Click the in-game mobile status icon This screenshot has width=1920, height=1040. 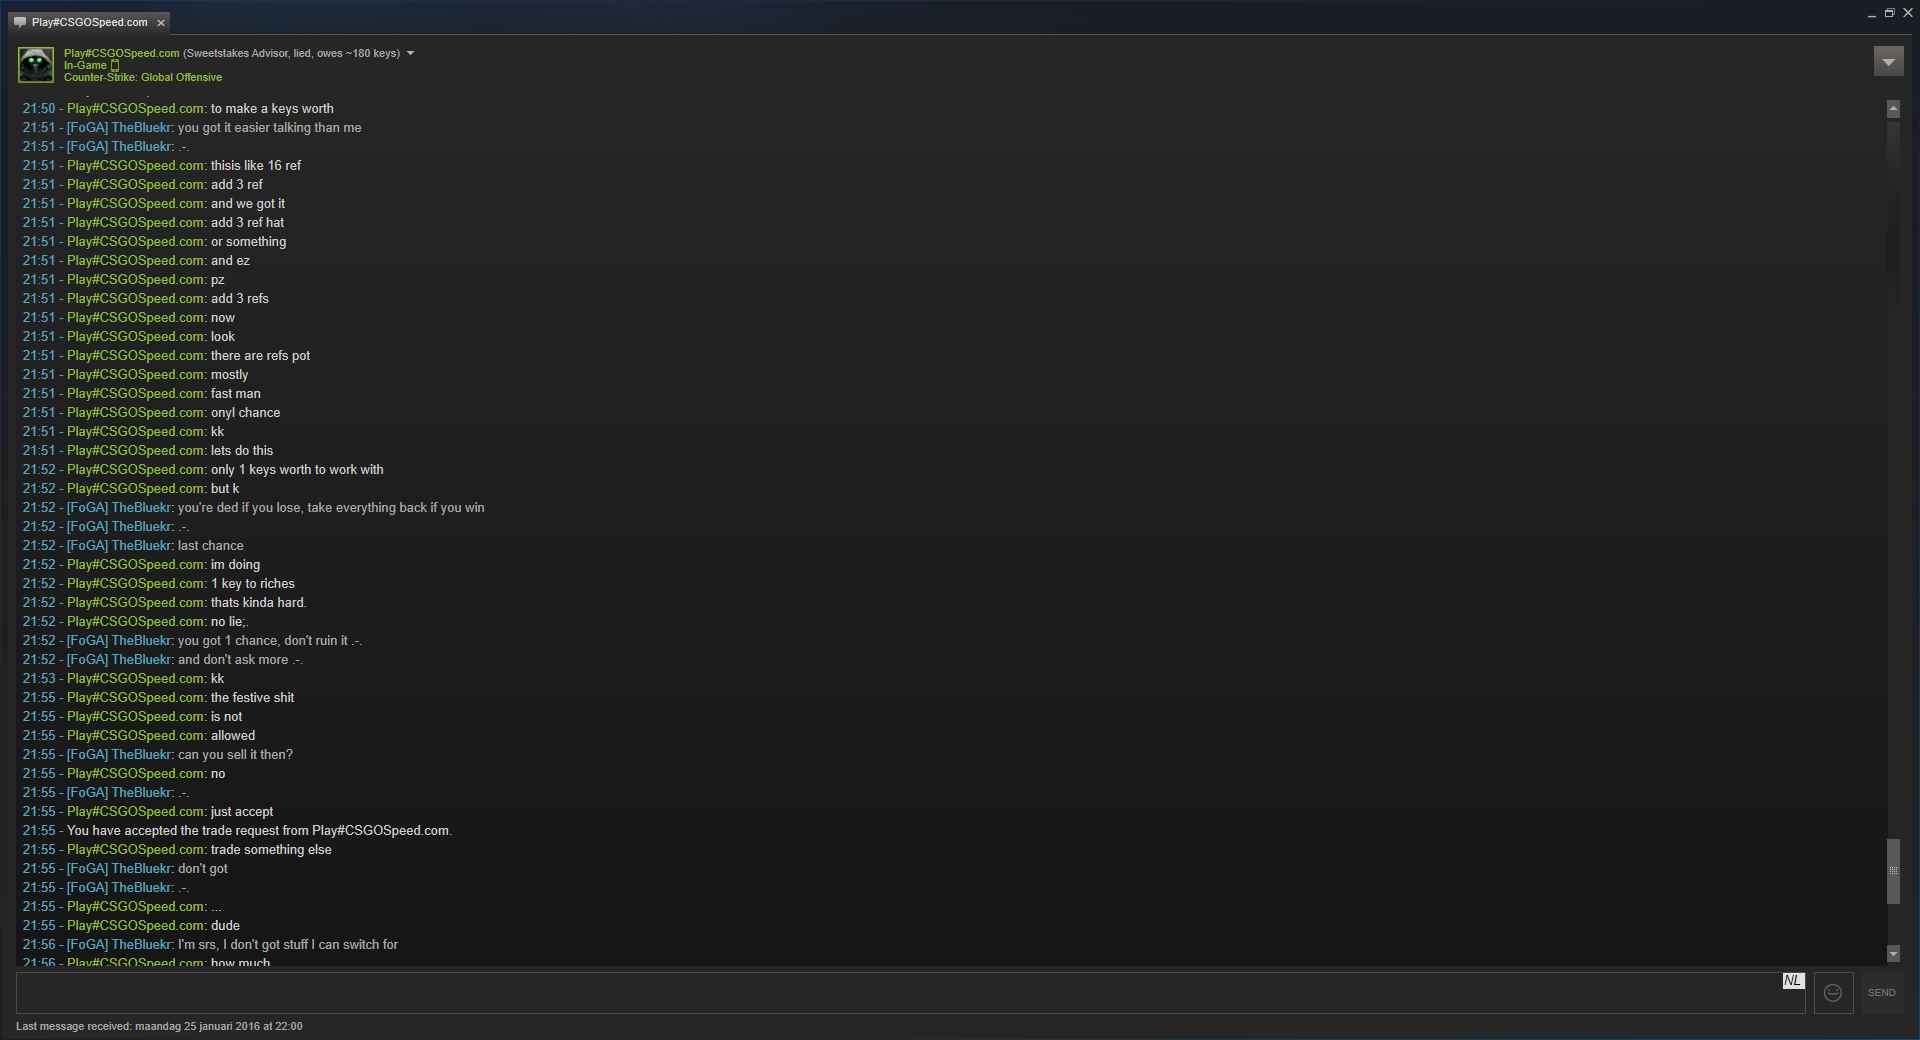coord(115,66)
